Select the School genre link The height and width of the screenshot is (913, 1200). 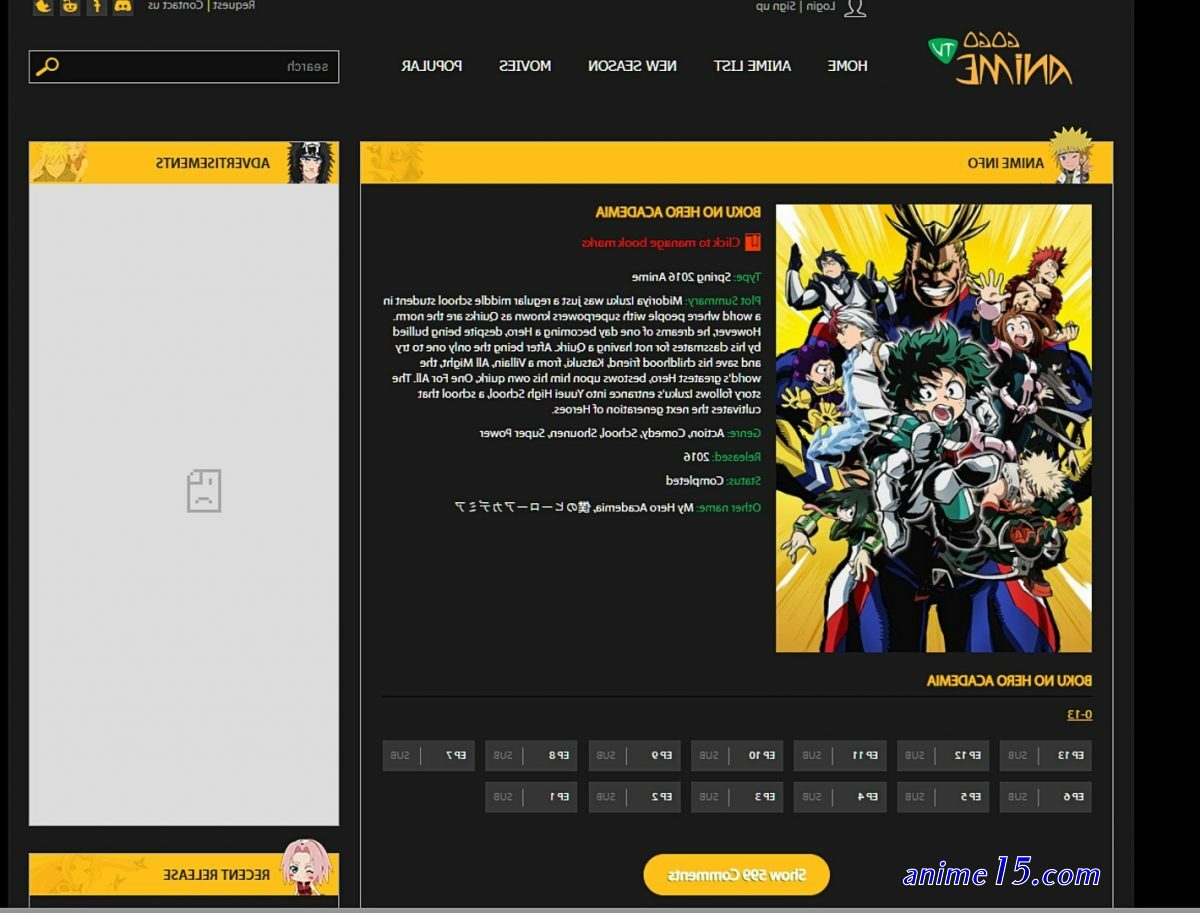coord(618,433)
